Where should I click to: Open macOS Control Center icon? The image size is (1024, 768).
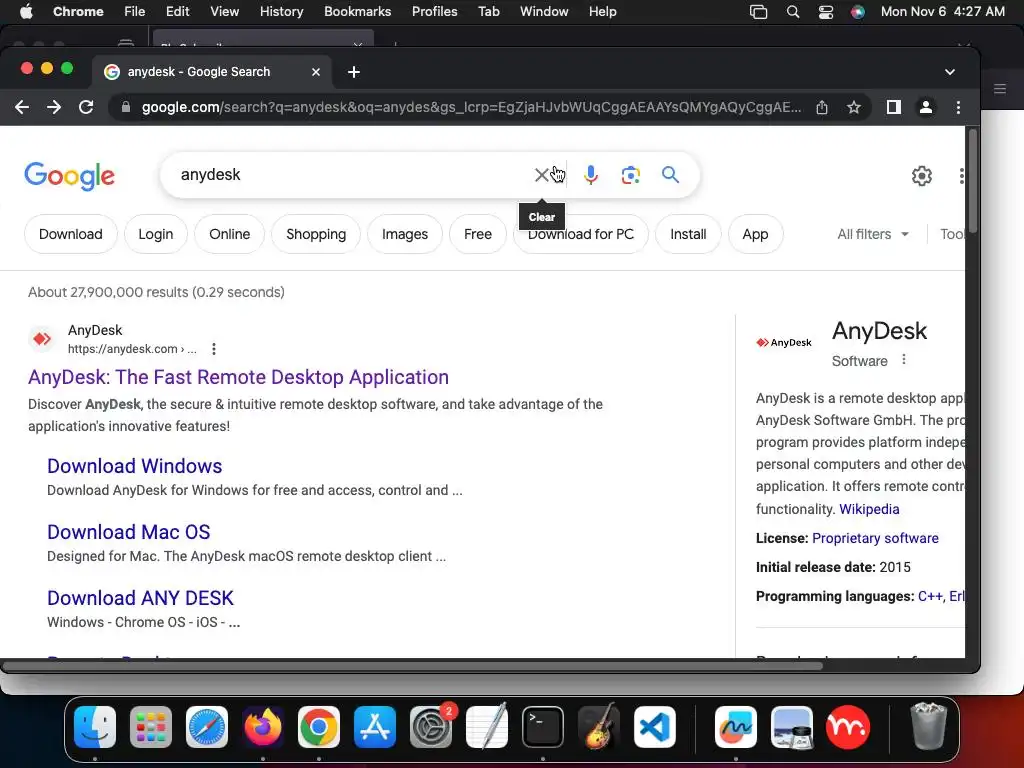coord(825,12)
